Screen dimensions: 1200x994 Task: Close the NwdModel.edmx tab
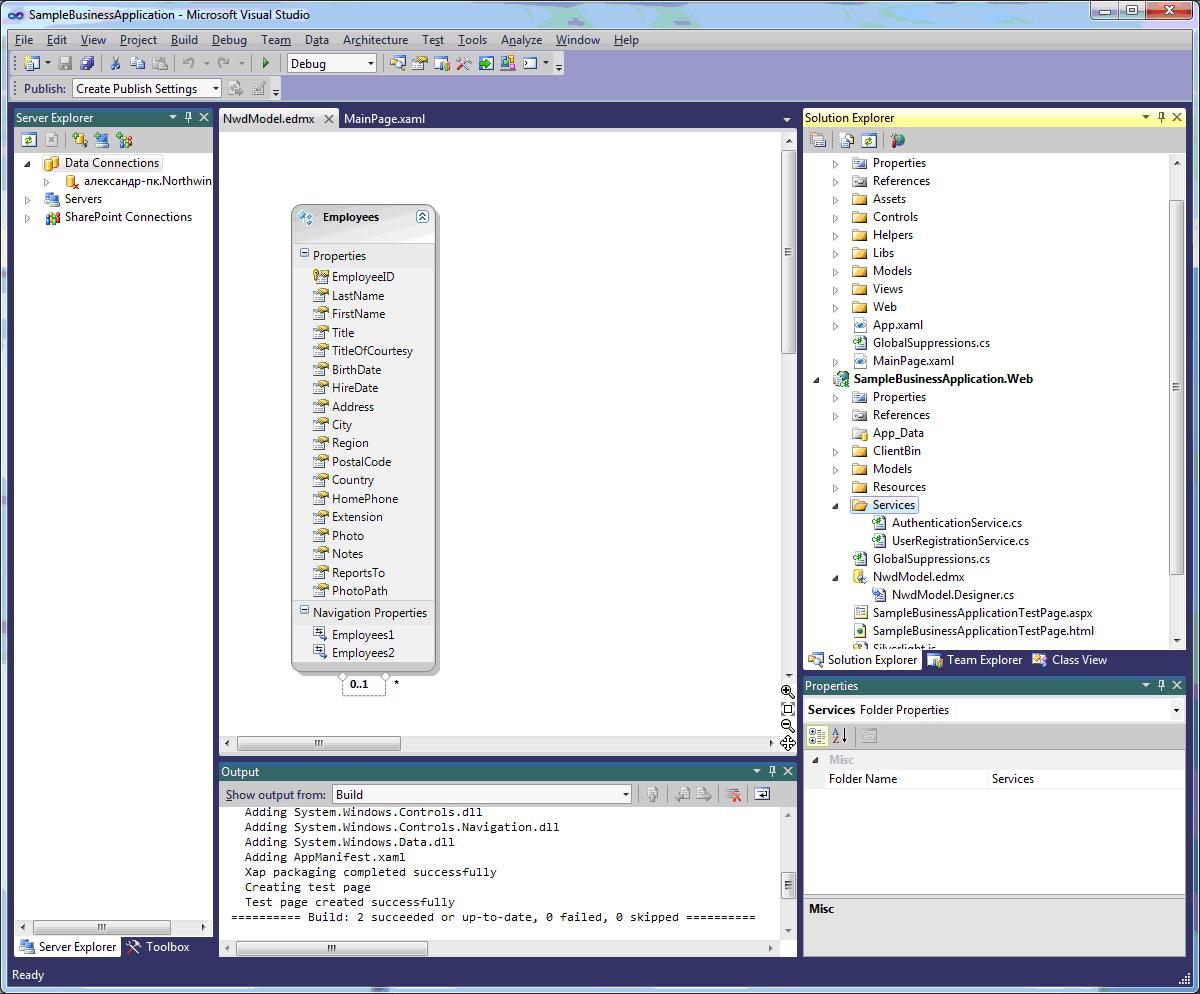point(329,118)
